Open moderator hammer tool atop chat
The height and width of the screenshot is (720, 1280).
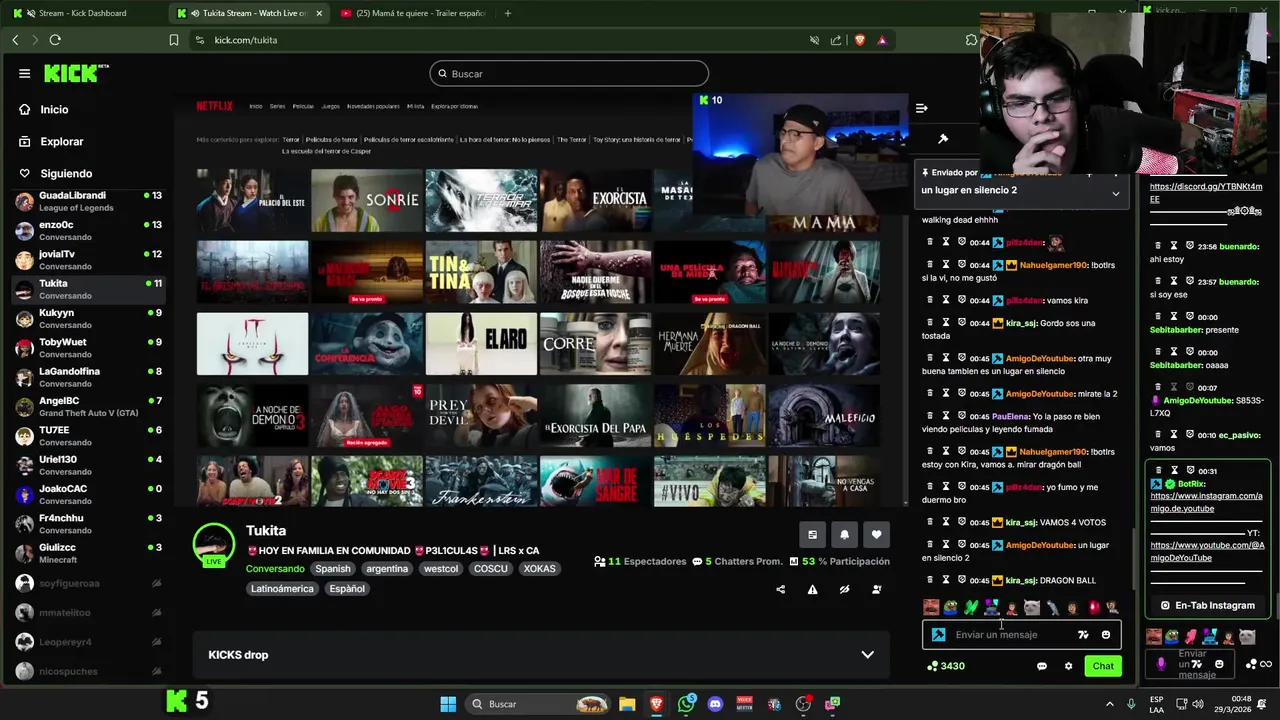pos(943,139)
